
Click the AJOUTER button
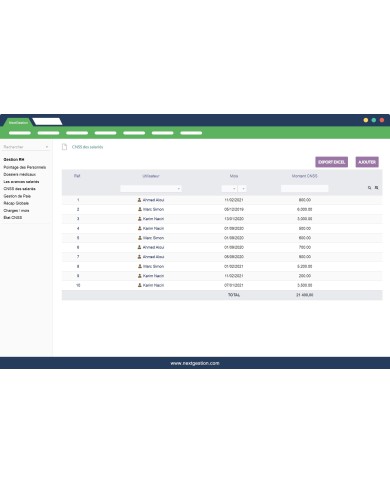coord(367,162)
